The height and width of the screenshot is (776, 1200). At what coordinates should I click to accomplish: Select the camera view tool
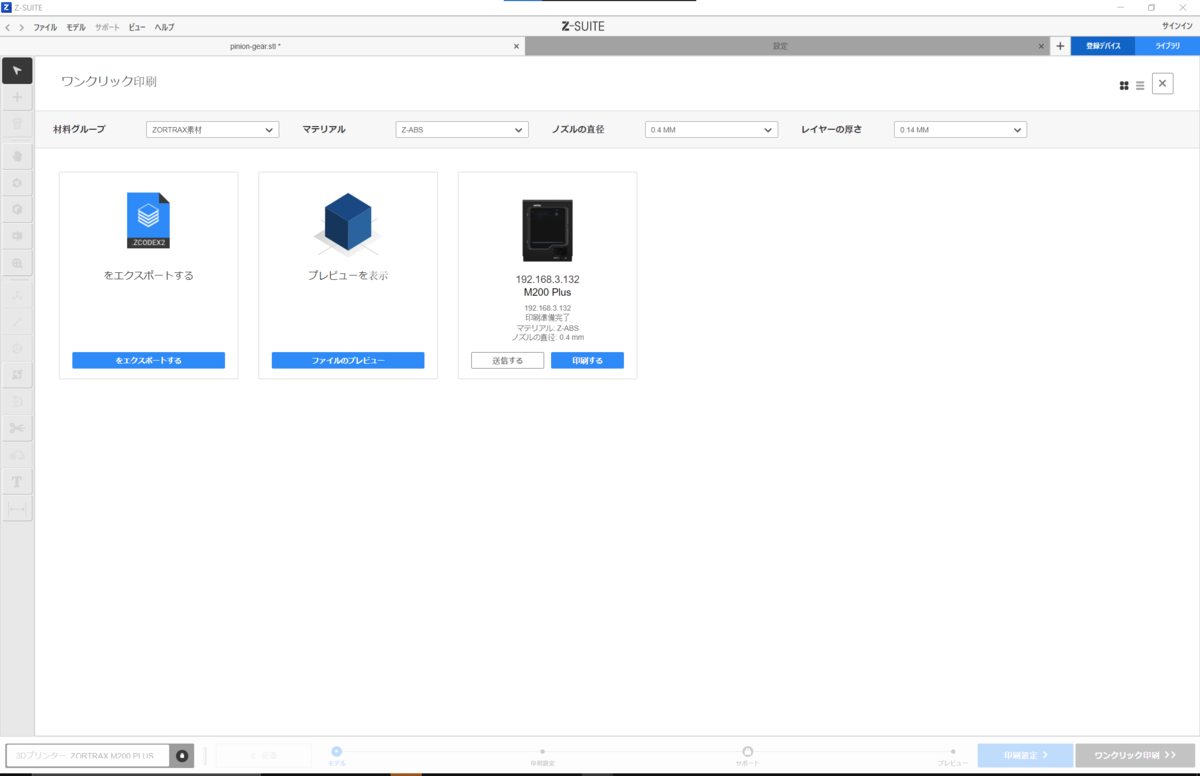(x=17, y=236)
